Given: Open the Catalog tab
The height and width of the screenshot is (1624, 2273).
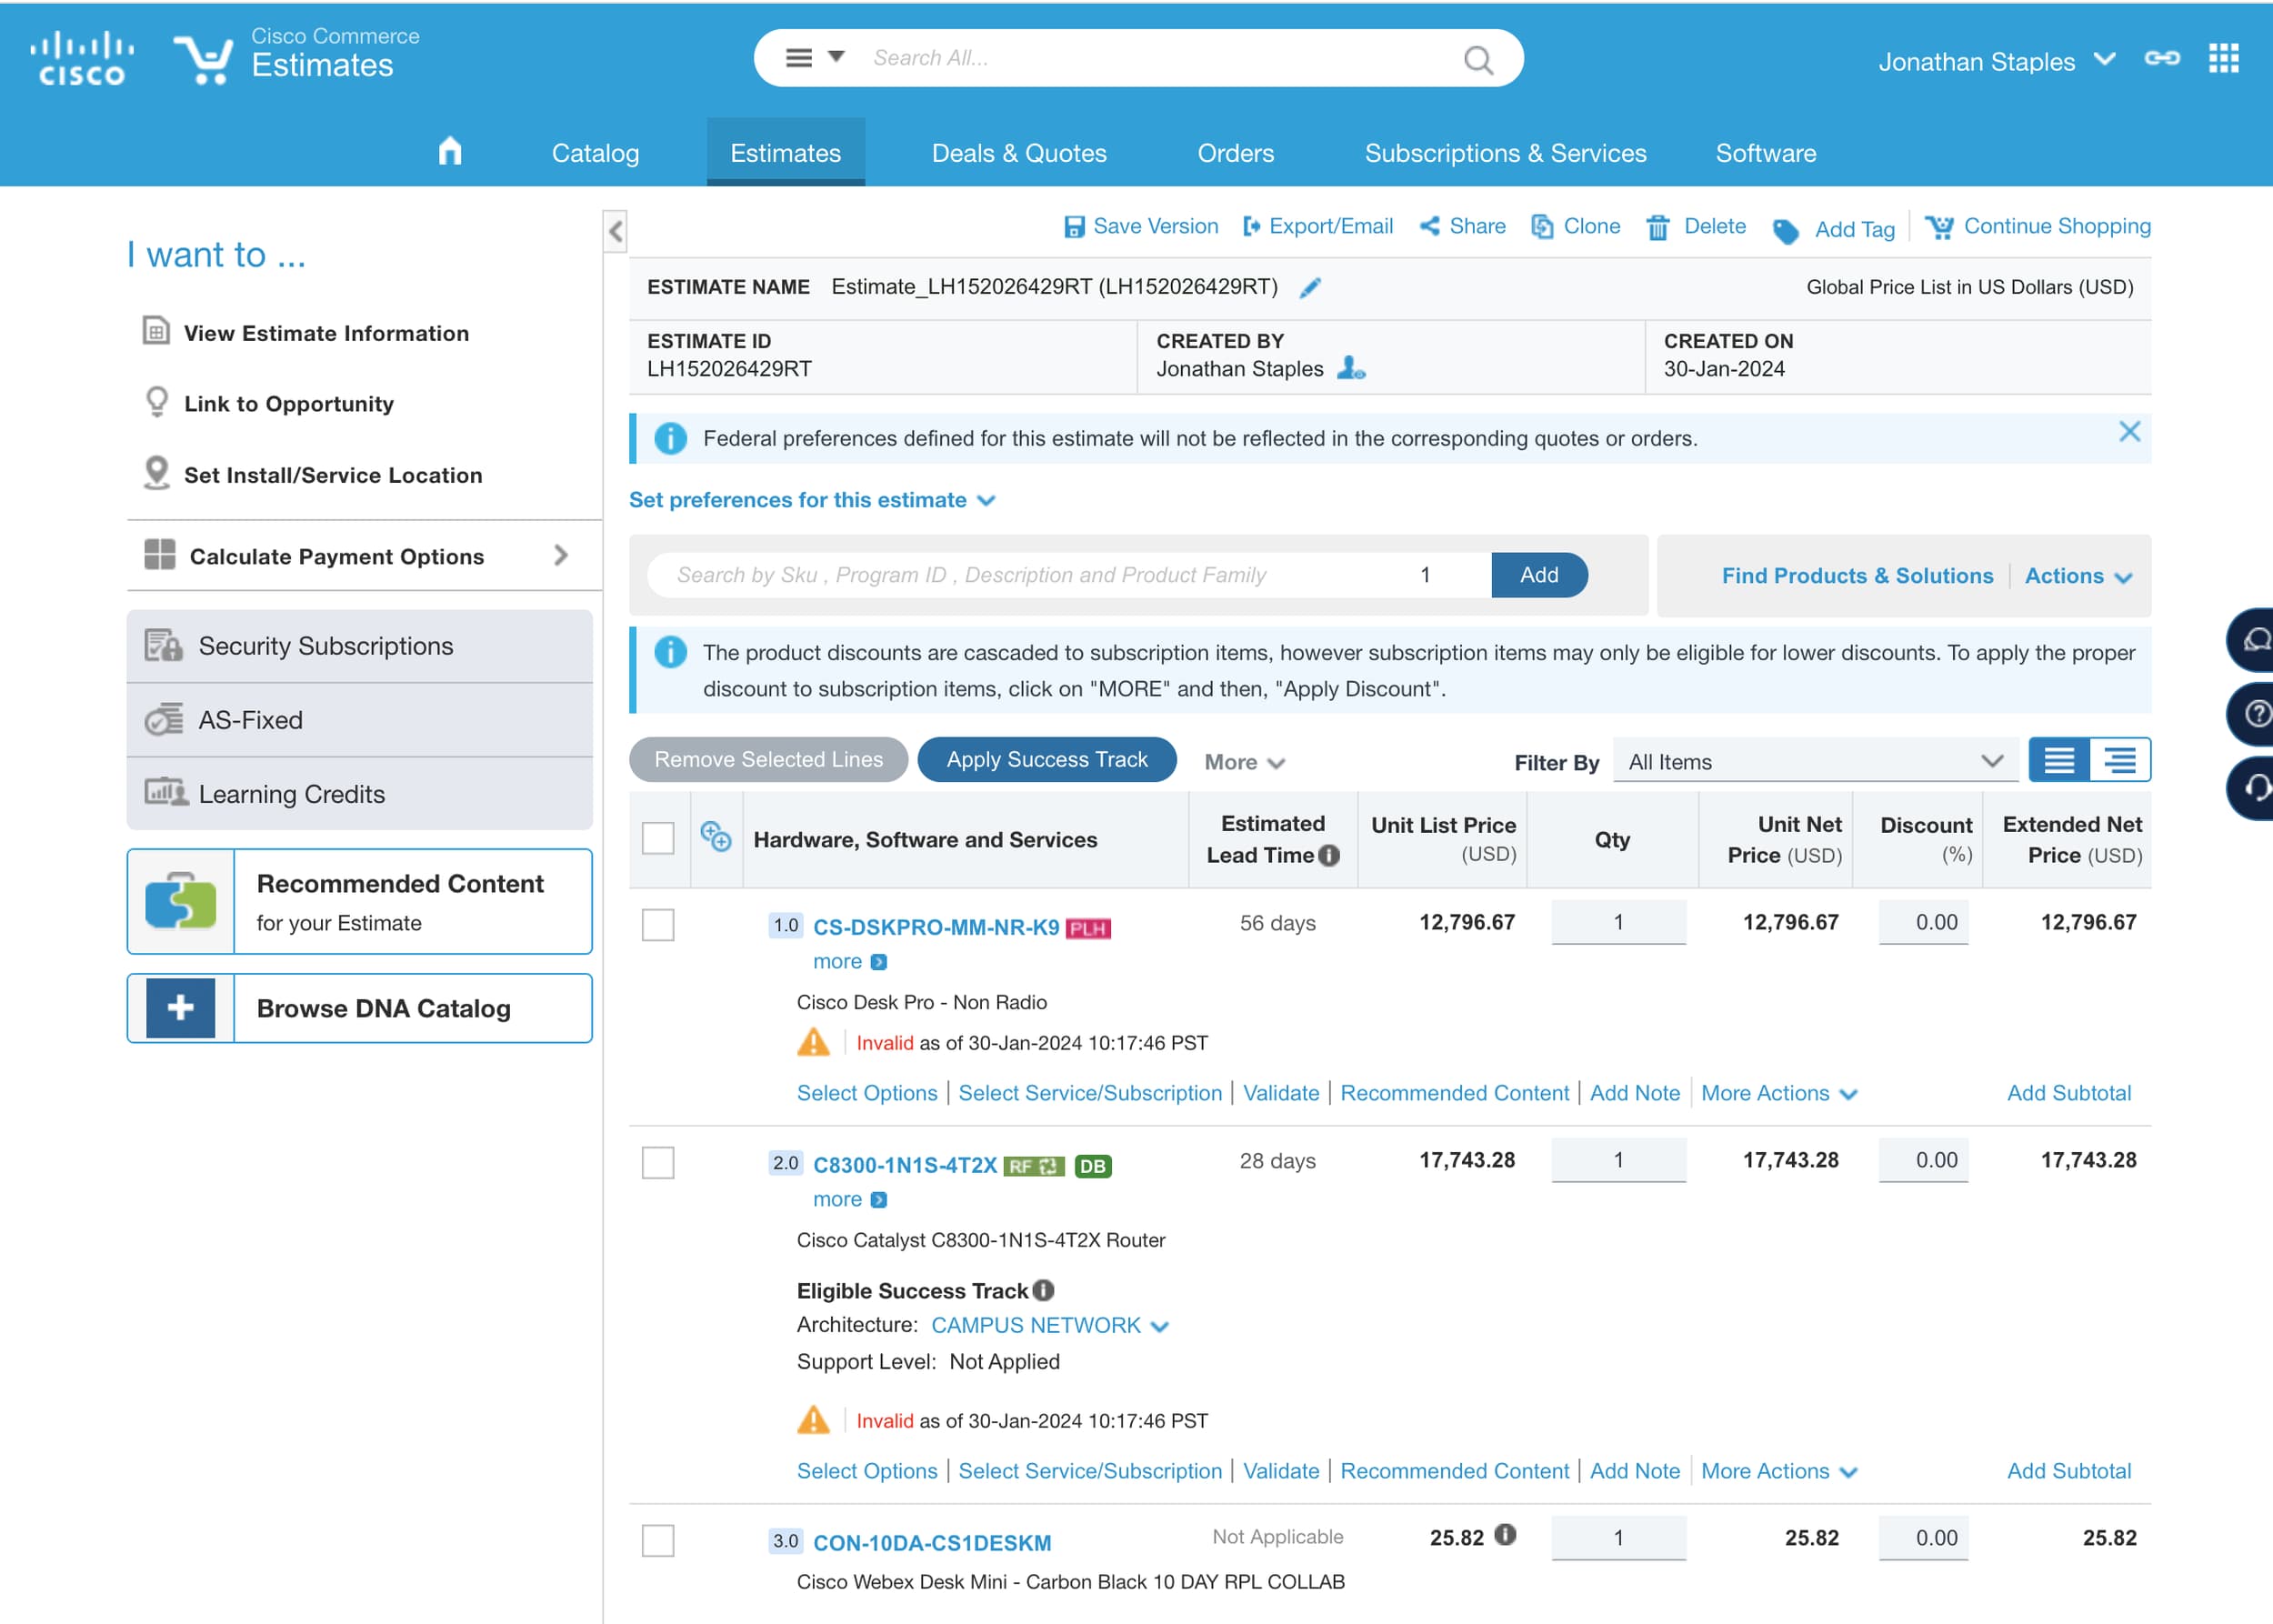Looking at the screenshot, I should coord(595,153).
